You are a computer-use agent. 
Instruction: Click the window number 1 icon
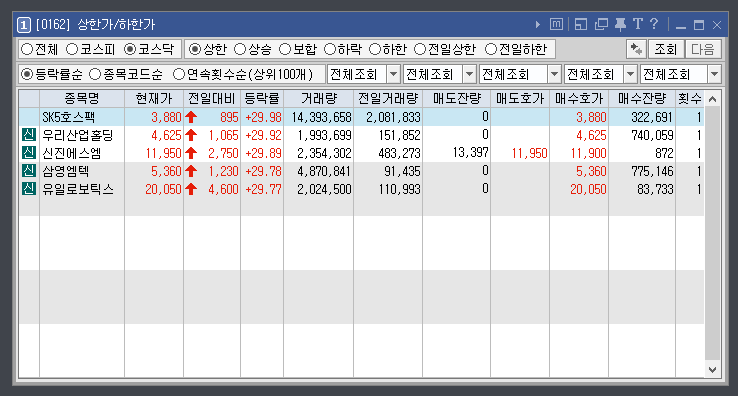pos(24,24)
